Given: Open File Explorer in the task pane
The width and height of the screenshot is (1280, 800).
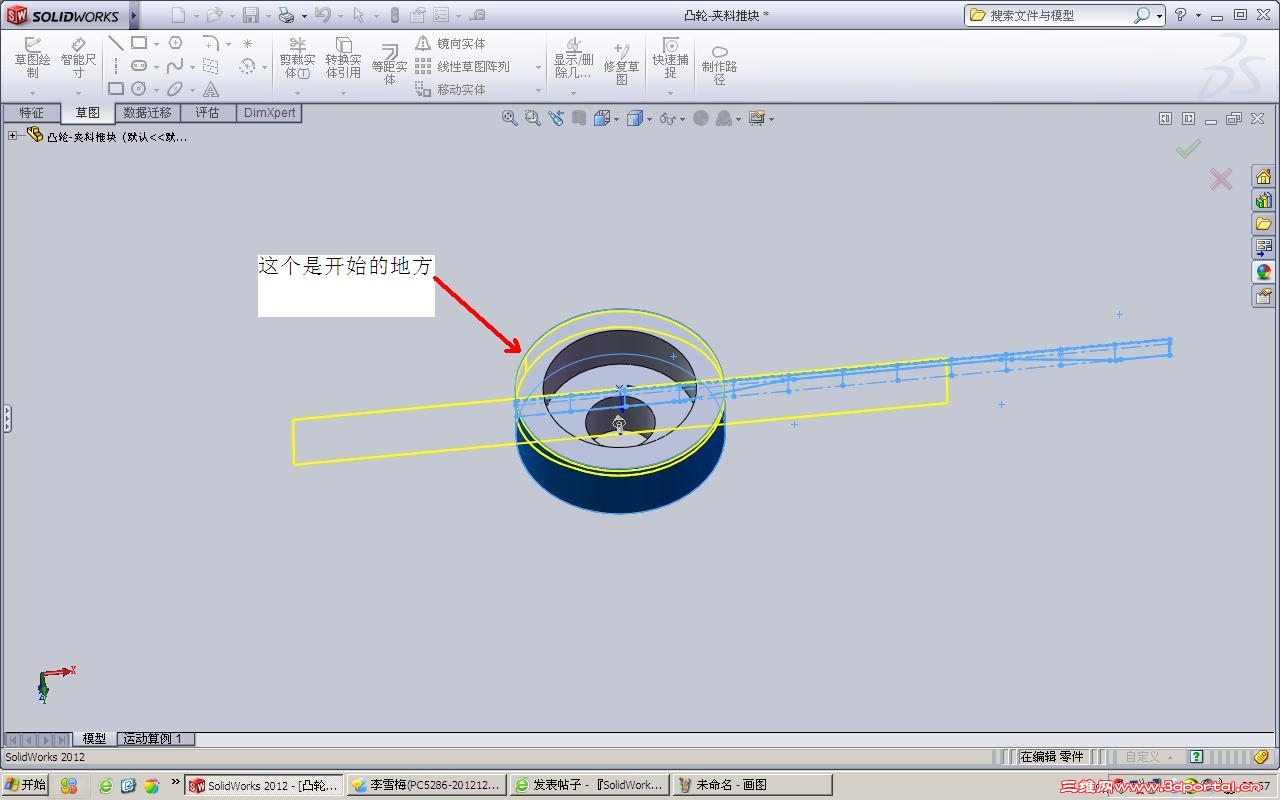Looking at the screenshot, I should [1263, 223].
